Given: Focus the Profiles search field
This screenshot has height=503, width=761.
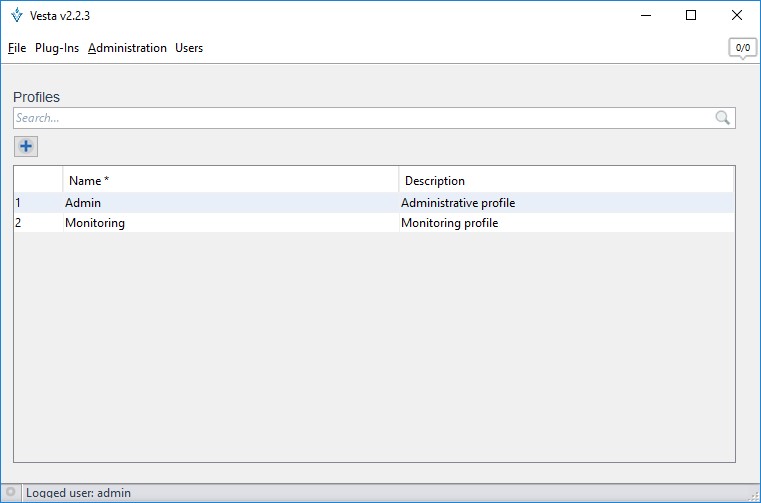Looking at the screenshot, I should click(360, 118).
